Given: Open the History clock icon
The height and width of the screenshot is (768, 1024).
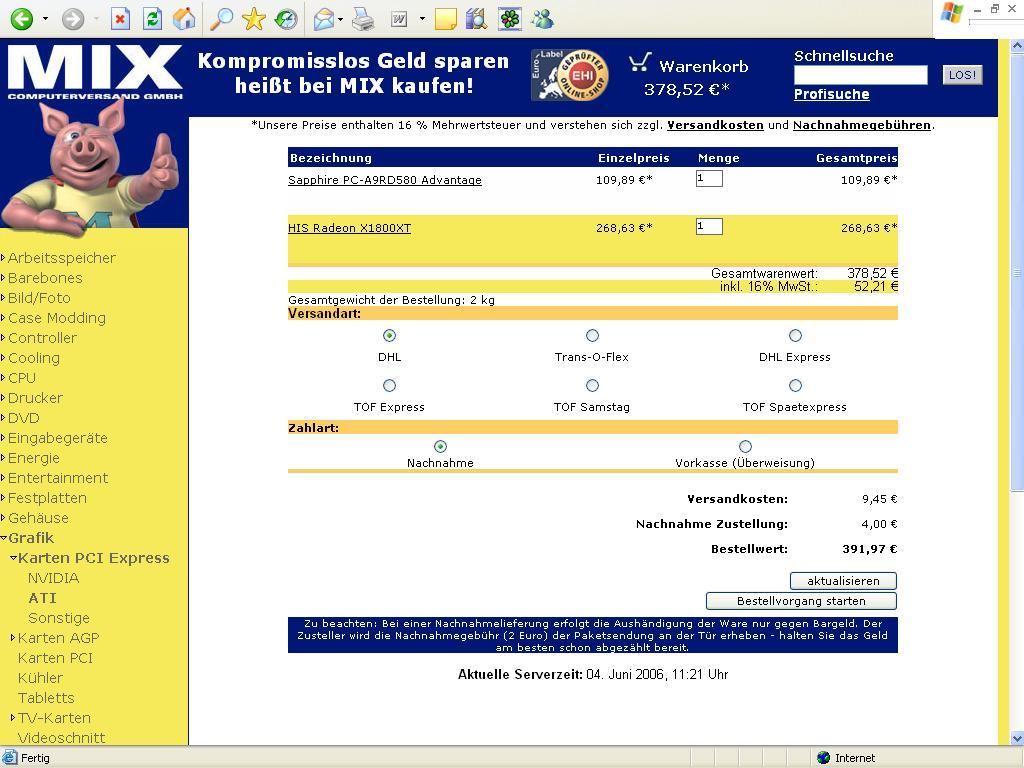Looking at the screenshot, I should click(x=285, y=19).
